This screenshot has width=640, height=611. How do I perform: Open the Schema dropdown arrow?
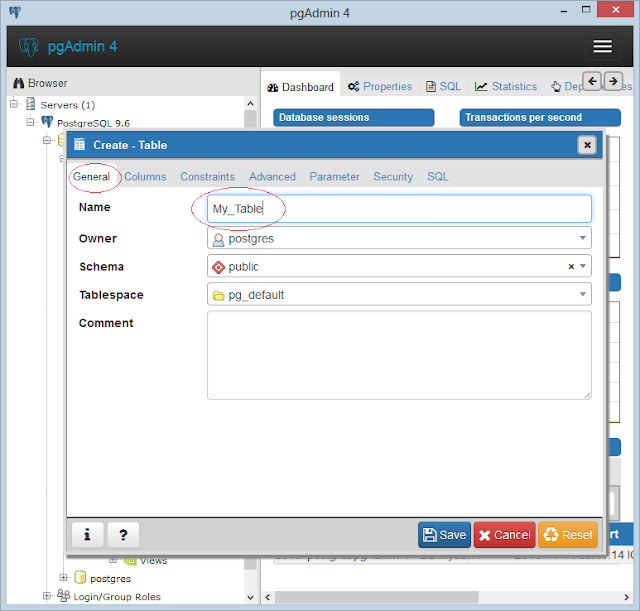click(x=583, y=266)
